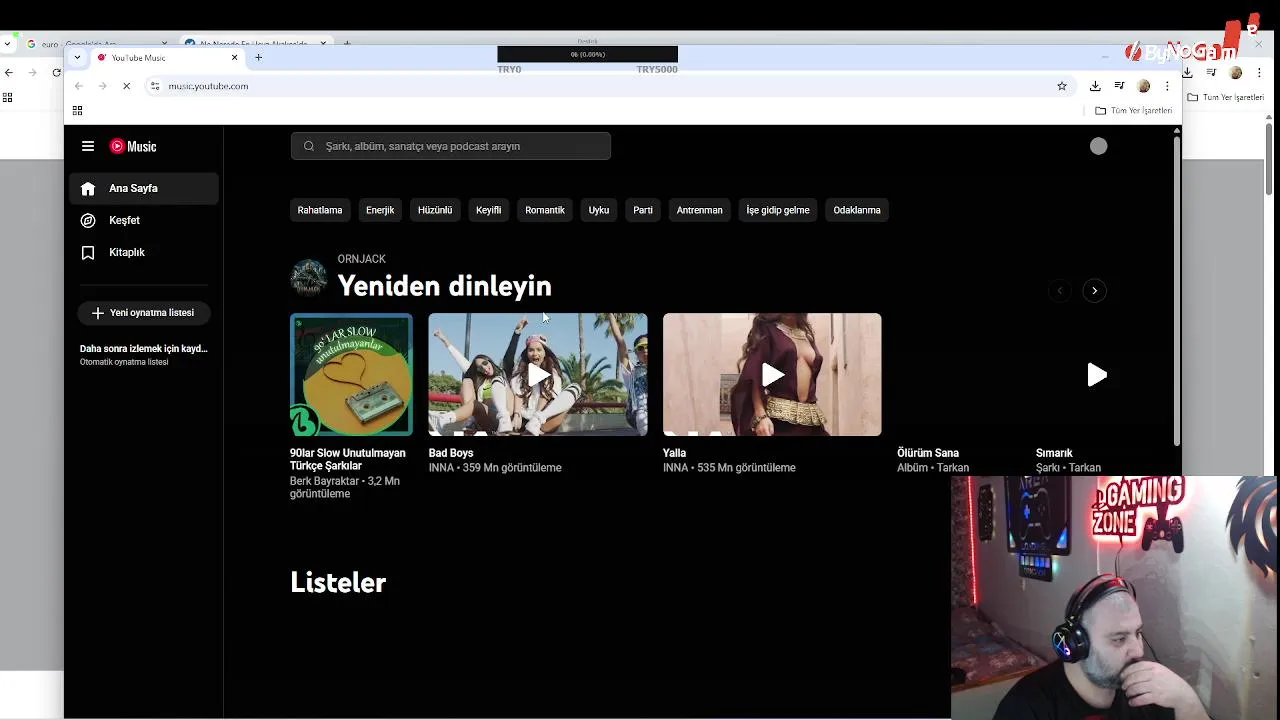Select the Rahatlama mood chip
The width and height of the screenshot is (1280, 720).
tap(319, 210)
